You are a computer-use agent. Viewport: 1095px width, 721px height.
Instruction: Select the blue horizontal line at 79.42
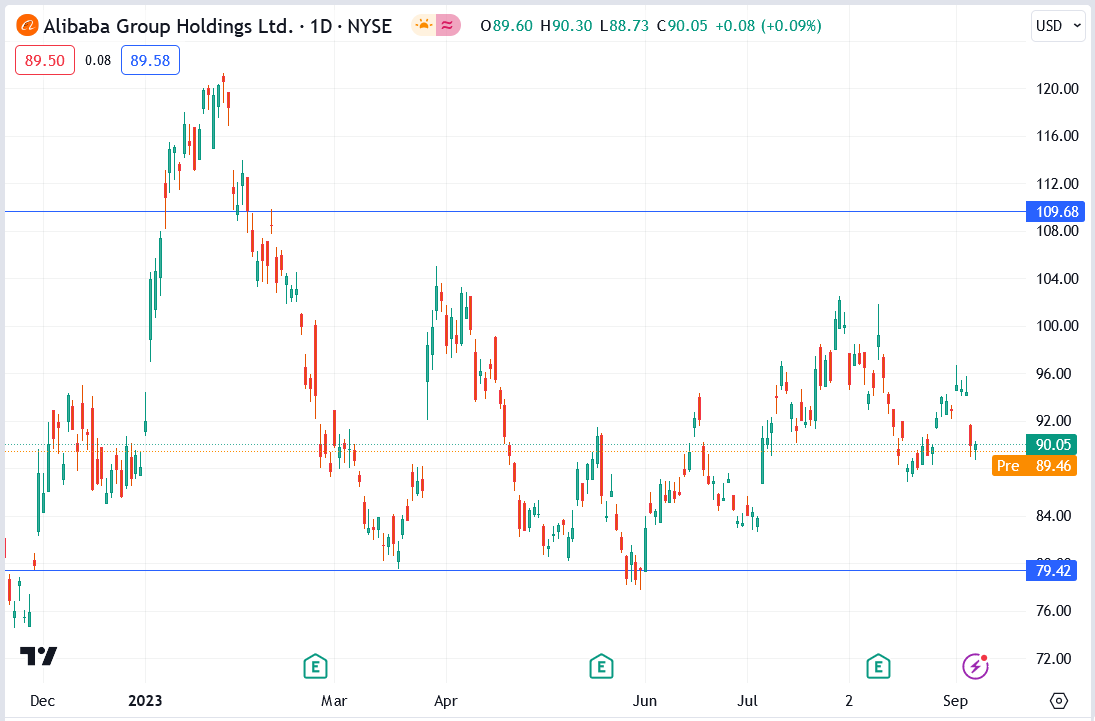click(x=515, y=571)
